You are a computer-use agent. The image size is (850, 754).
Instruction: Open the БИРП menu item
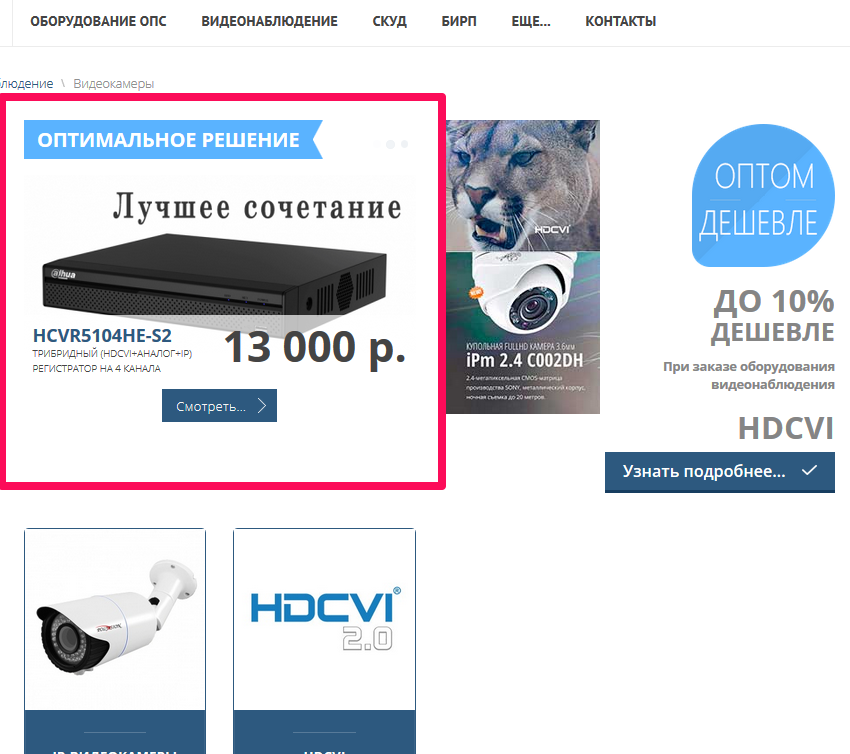coord(459,21)
